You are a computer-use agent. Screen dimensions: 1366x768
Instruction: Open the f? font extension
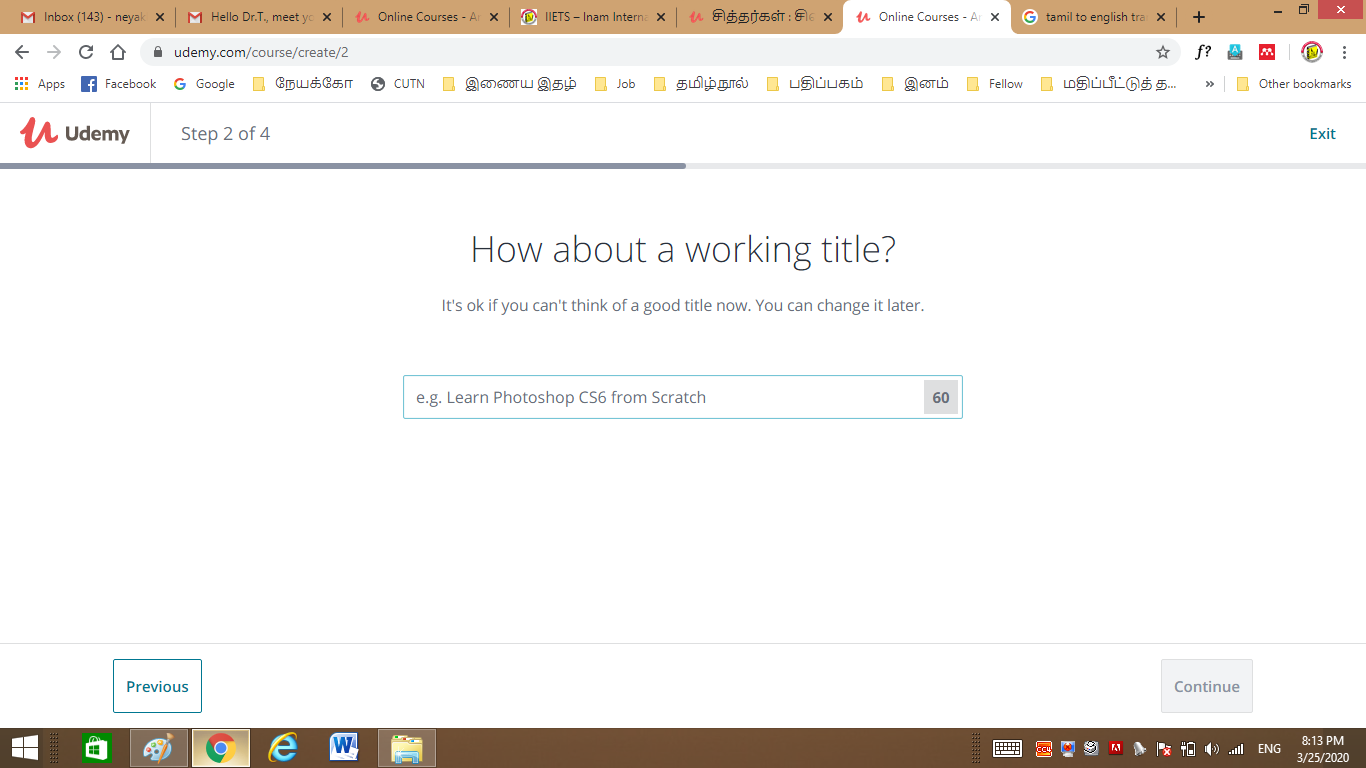coord(1203,52)
